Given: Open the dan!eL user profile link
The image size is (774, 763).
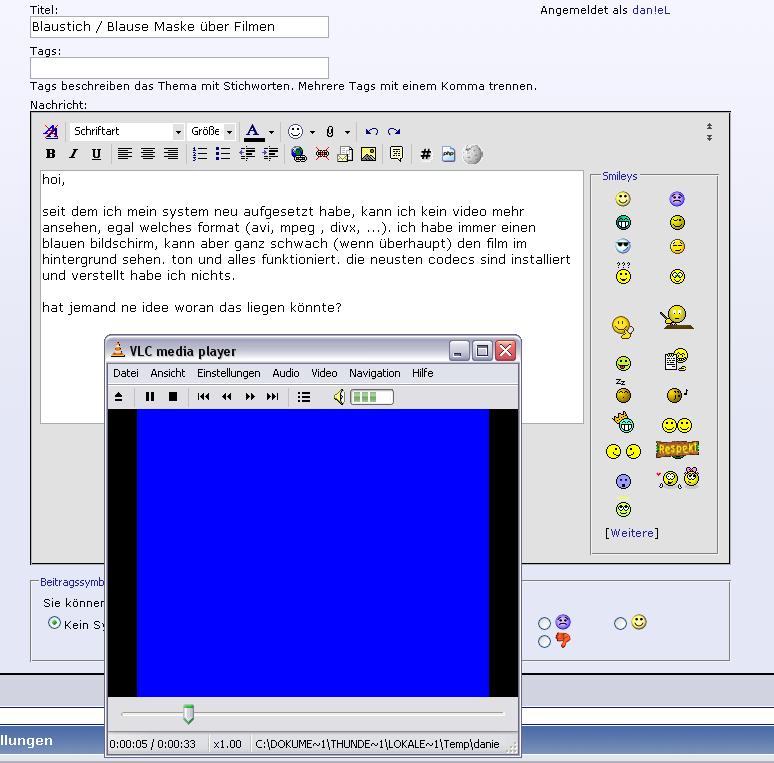Looking at the screenshot, I should point(651,10).
